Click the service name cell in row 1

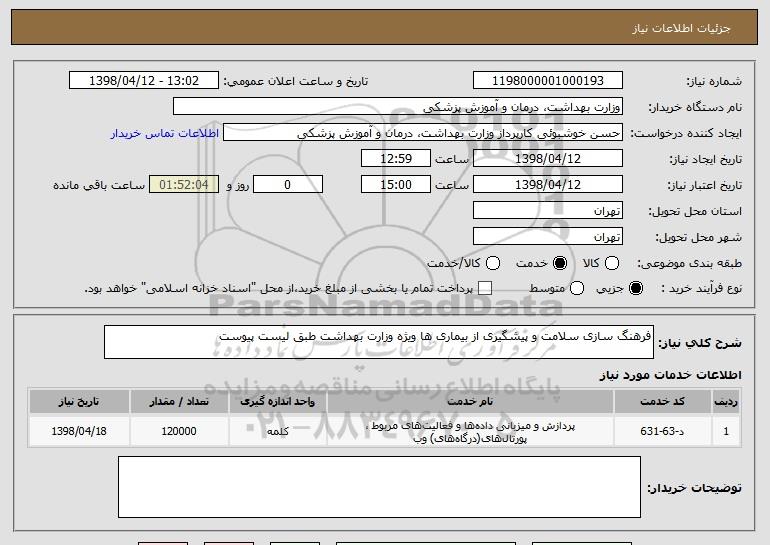(470, 432)
